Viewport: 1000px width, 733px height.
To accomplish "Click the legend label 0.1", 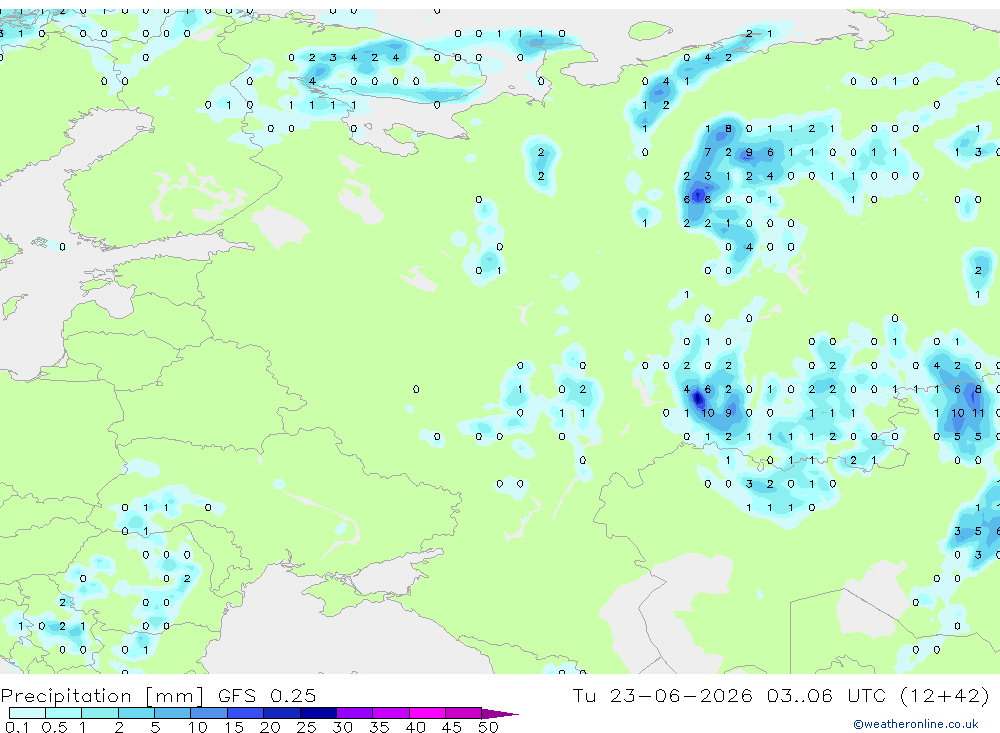I will tap(17, 727).
